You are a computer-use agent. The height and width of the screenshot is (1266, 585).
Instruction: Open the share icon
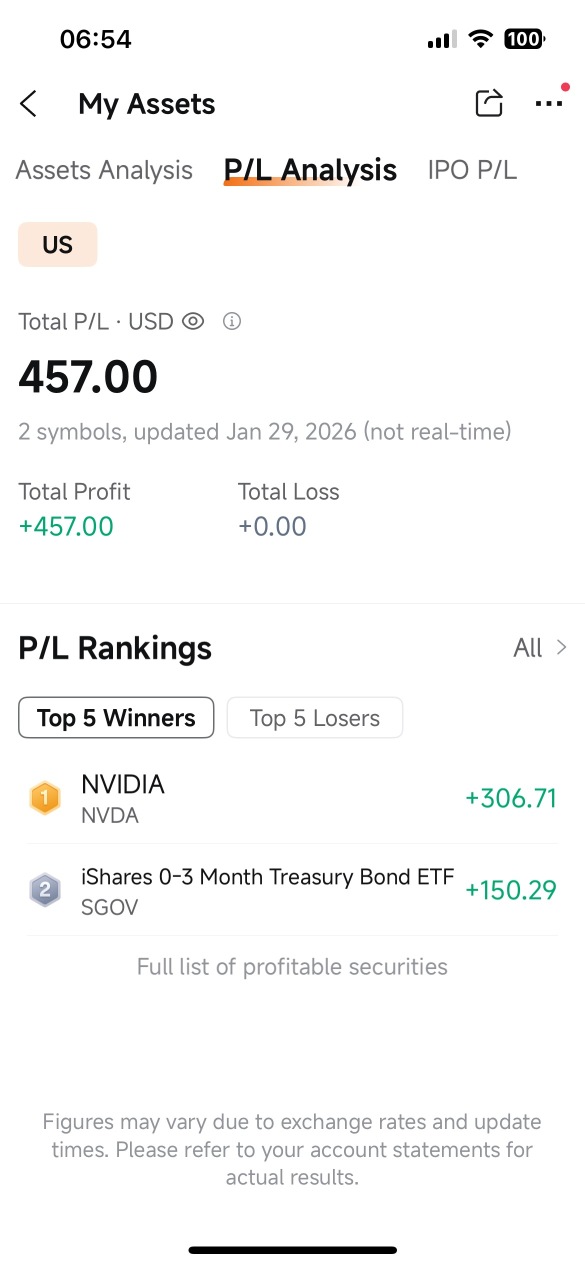(488, 103)
